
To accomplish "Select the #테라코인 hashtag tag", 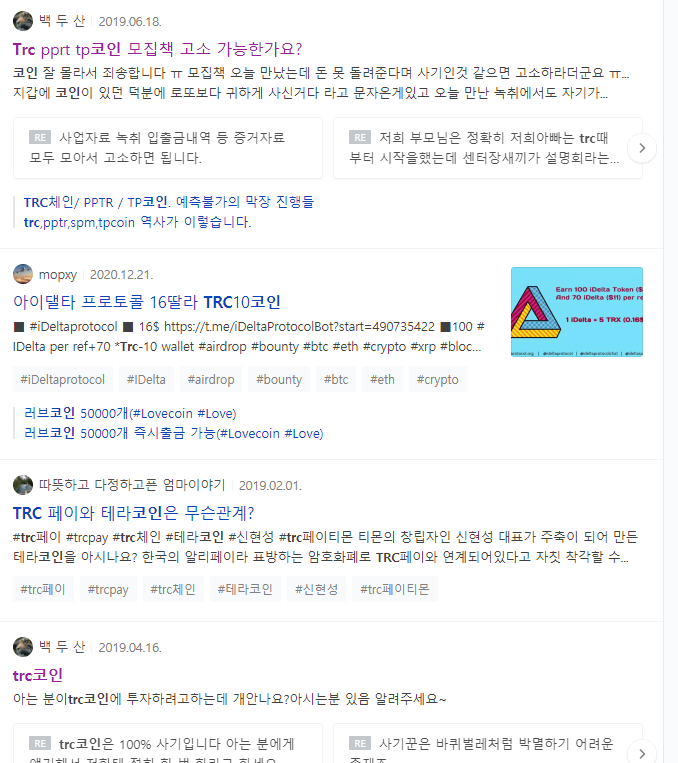I will coord(245,589).
